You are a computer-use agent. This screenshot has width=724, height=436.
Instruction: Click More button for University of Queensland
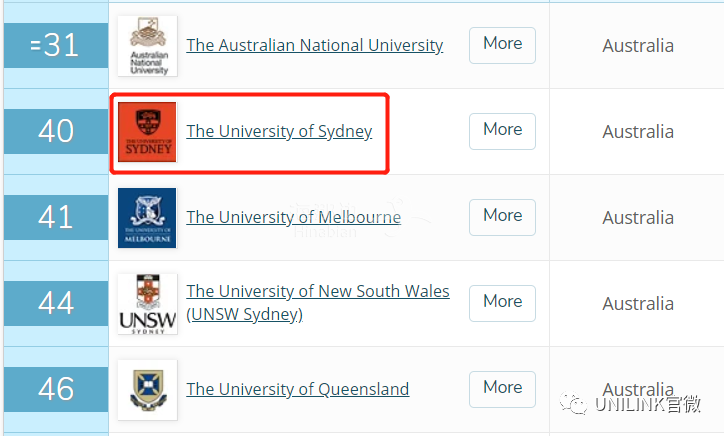coord(502,389)
